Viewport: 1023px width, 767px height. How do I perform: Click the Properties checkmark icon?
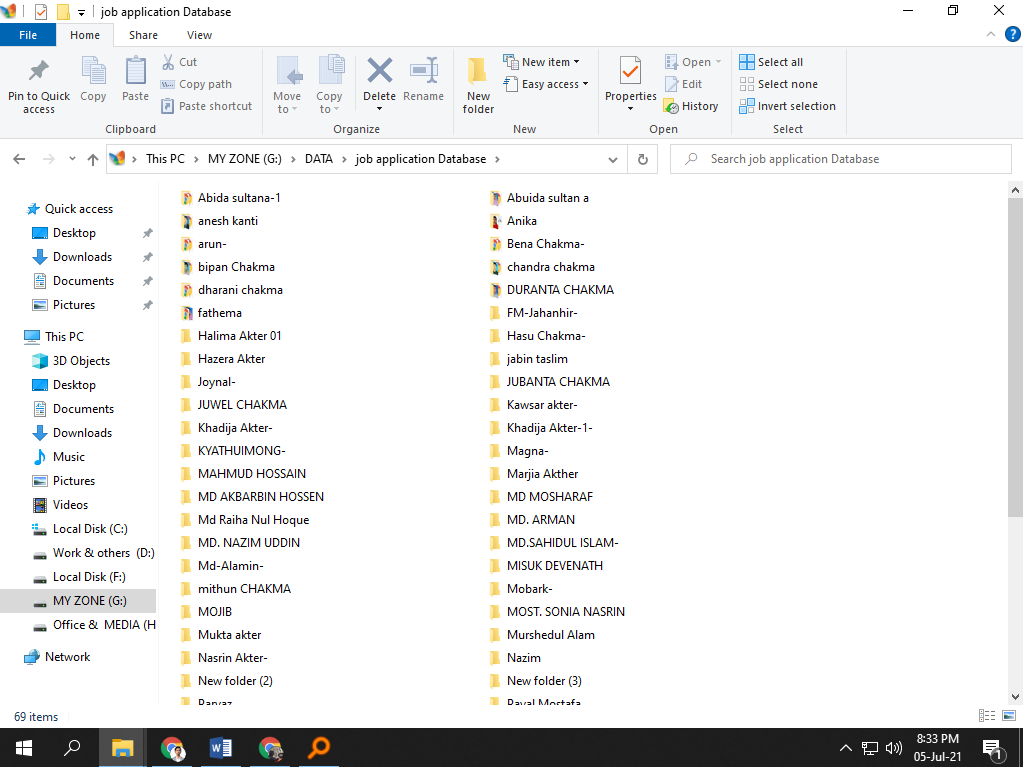tap(630, 71)
